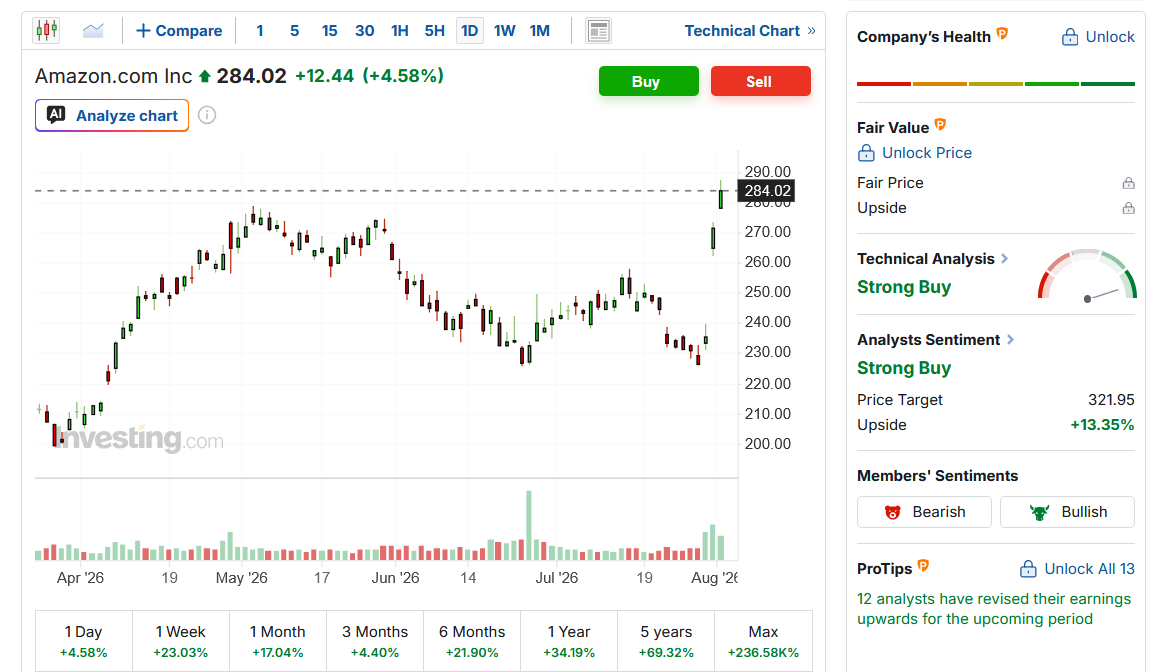Vote Bullish in Members' Sentiments
The width and height of the screenshot is (1176, 672).
pyautogui.click(x=1067, y=512)
